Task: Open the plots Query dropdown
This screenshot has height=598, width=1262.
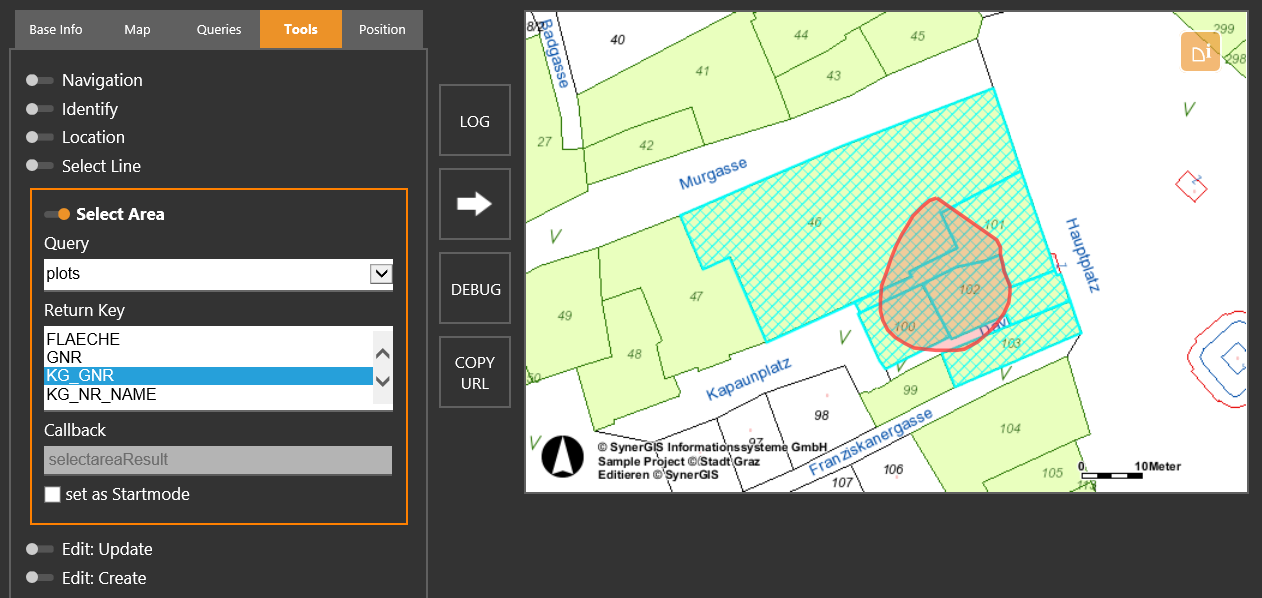Action: 382,272
